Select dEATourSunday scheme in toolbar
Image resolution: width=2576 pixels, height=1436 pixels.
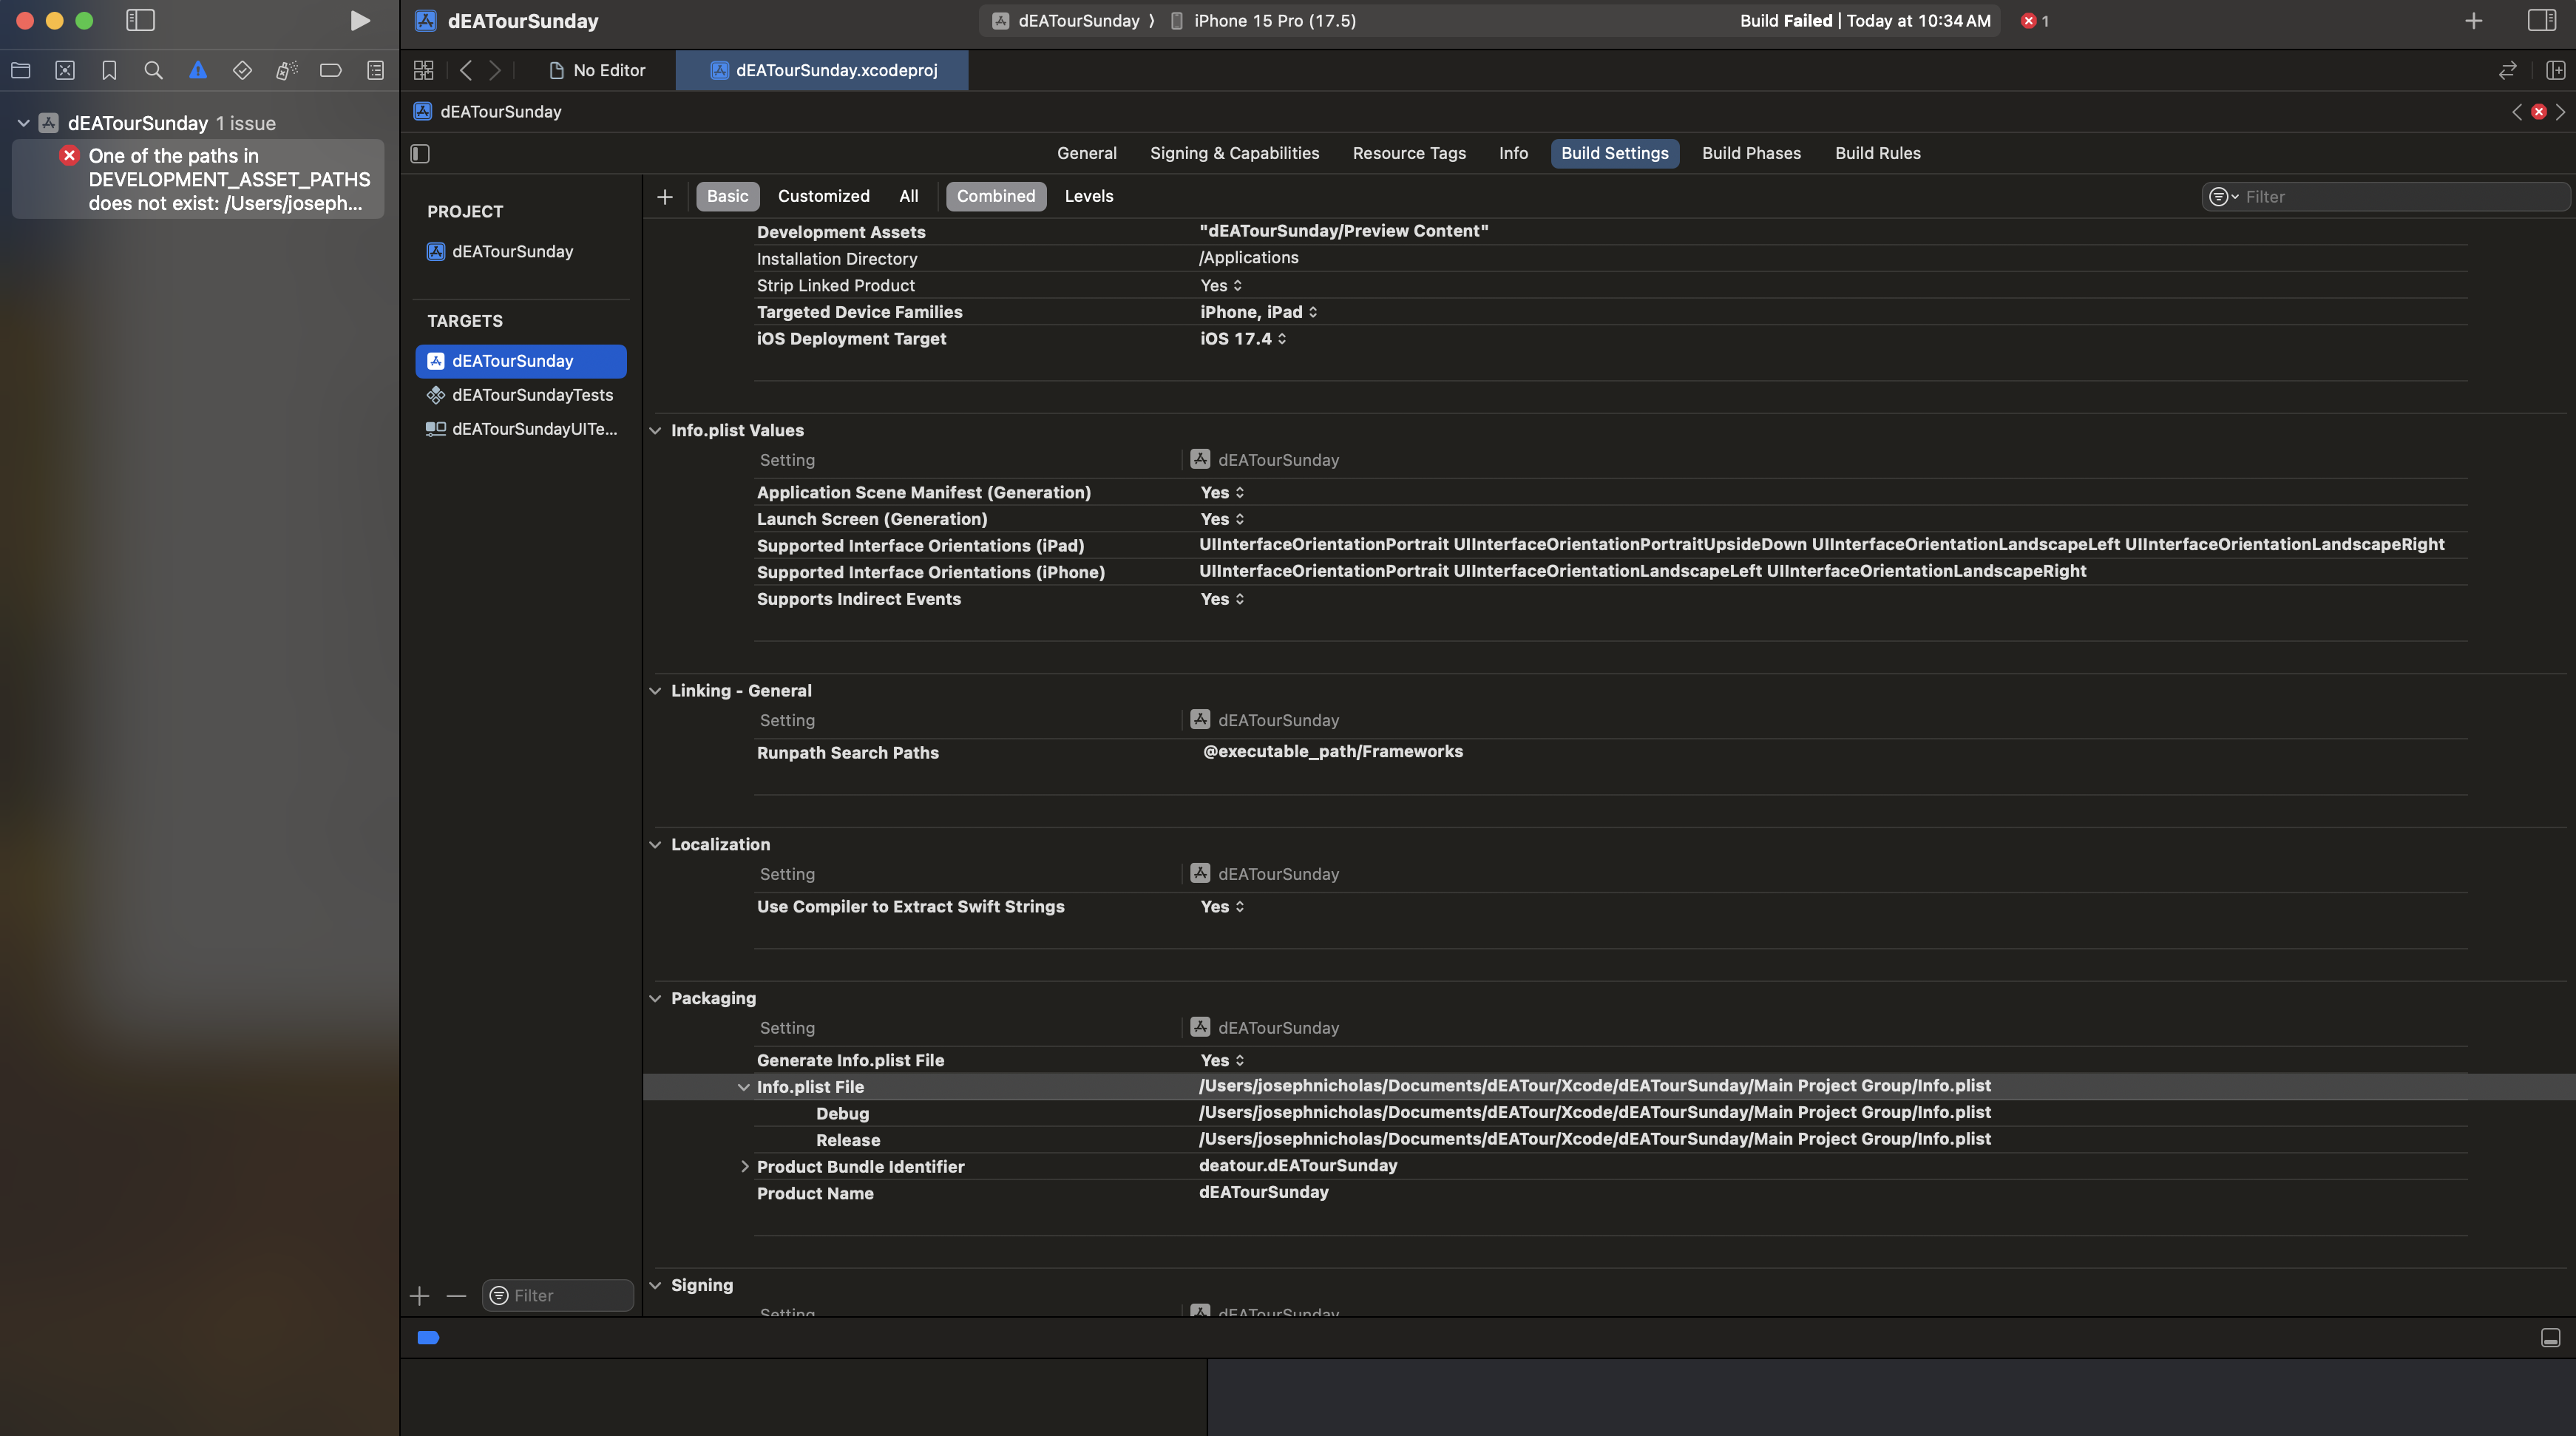click(1067, 21)
